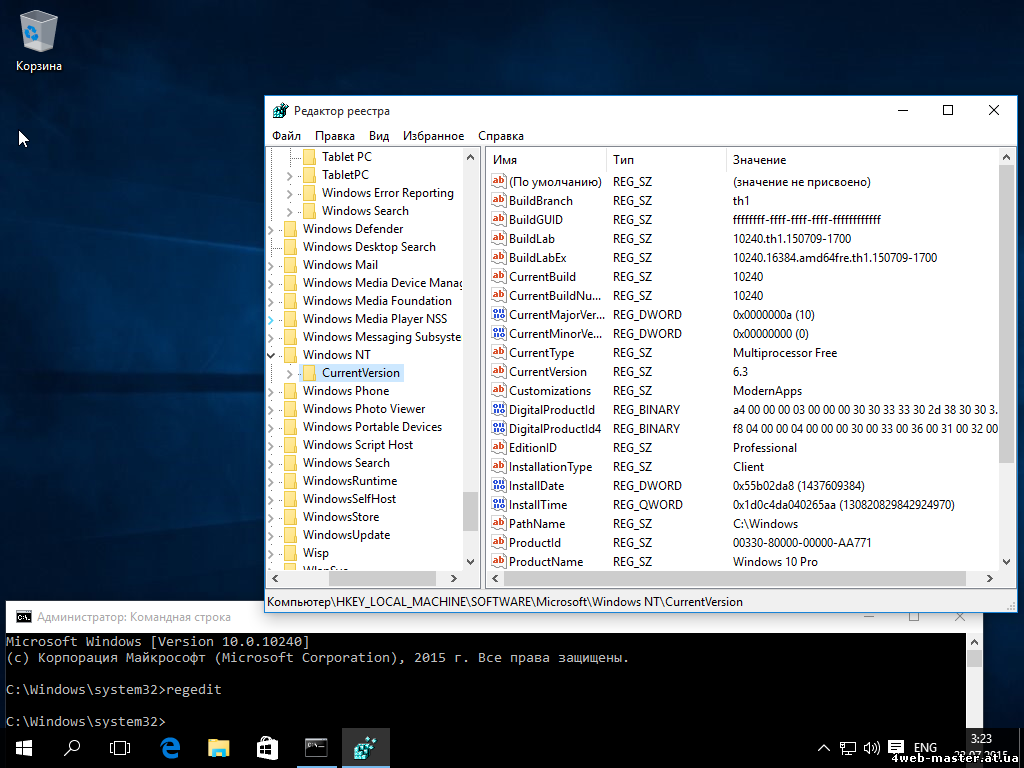
Task: Open the Action Center notifications icon
Action: [896, 748]
